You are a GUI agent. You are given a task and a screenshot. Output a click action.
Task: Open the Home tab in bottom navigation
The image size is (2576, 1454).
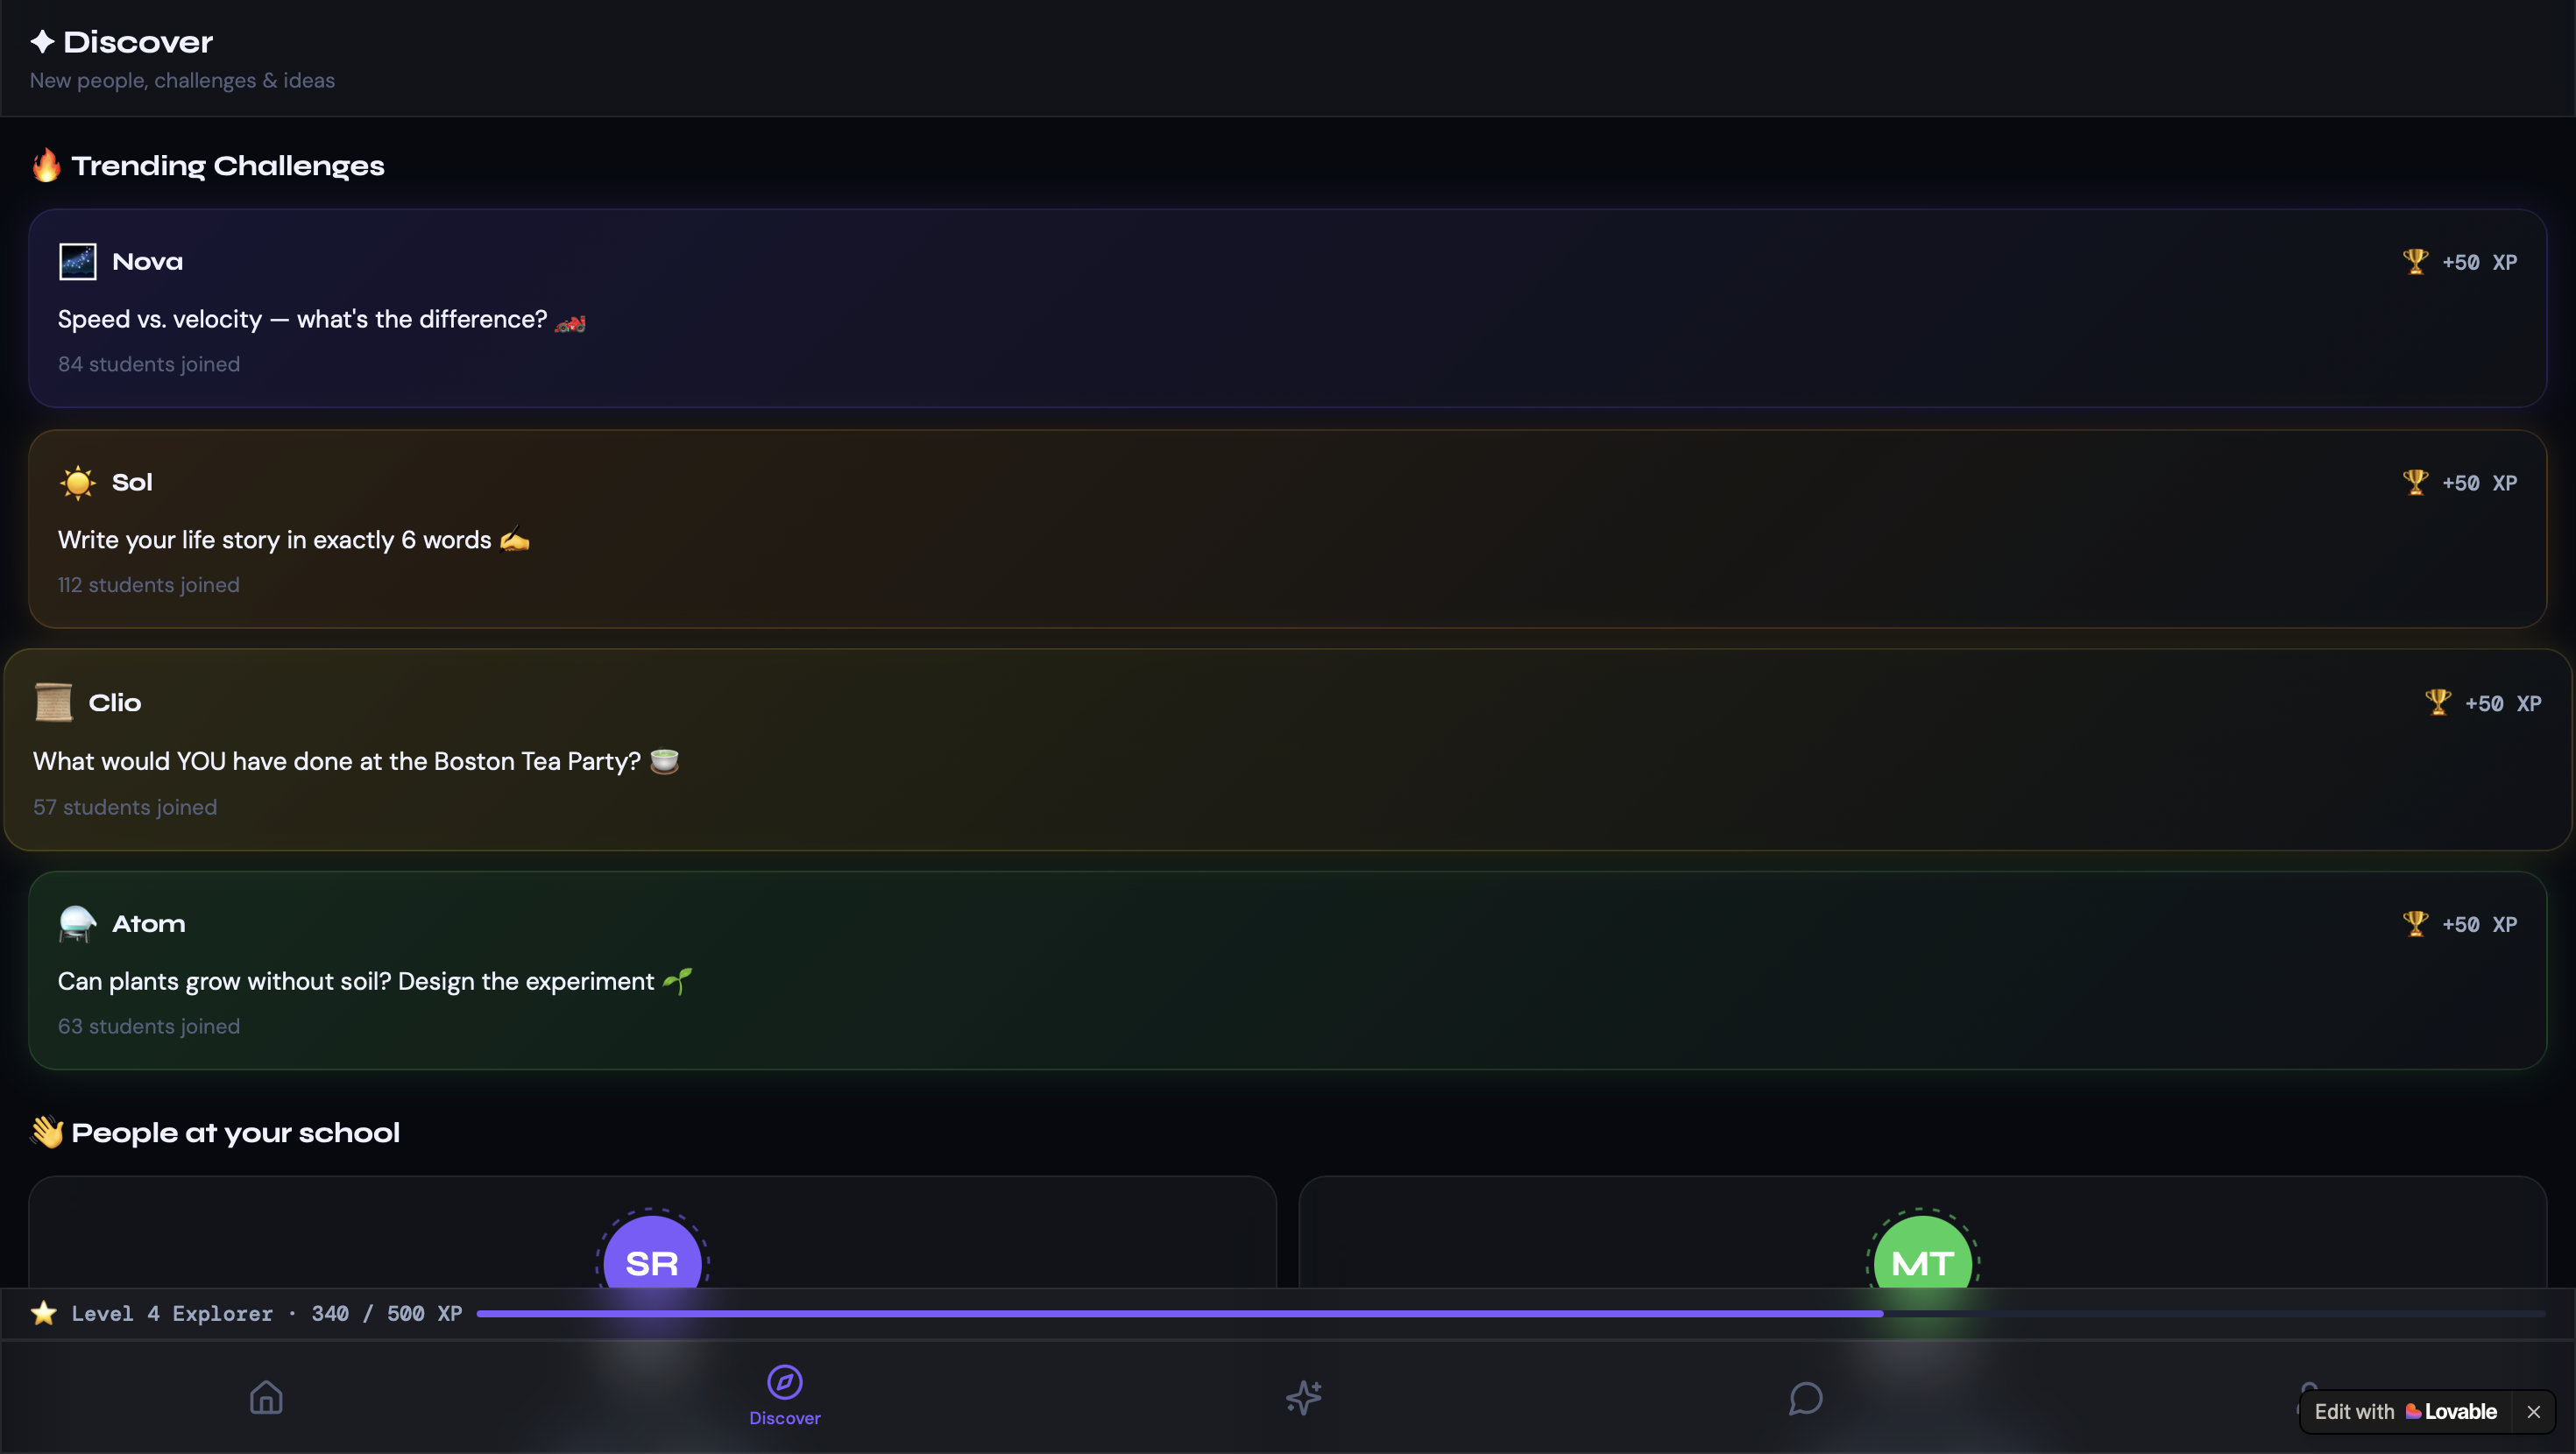pos(266,1396)
